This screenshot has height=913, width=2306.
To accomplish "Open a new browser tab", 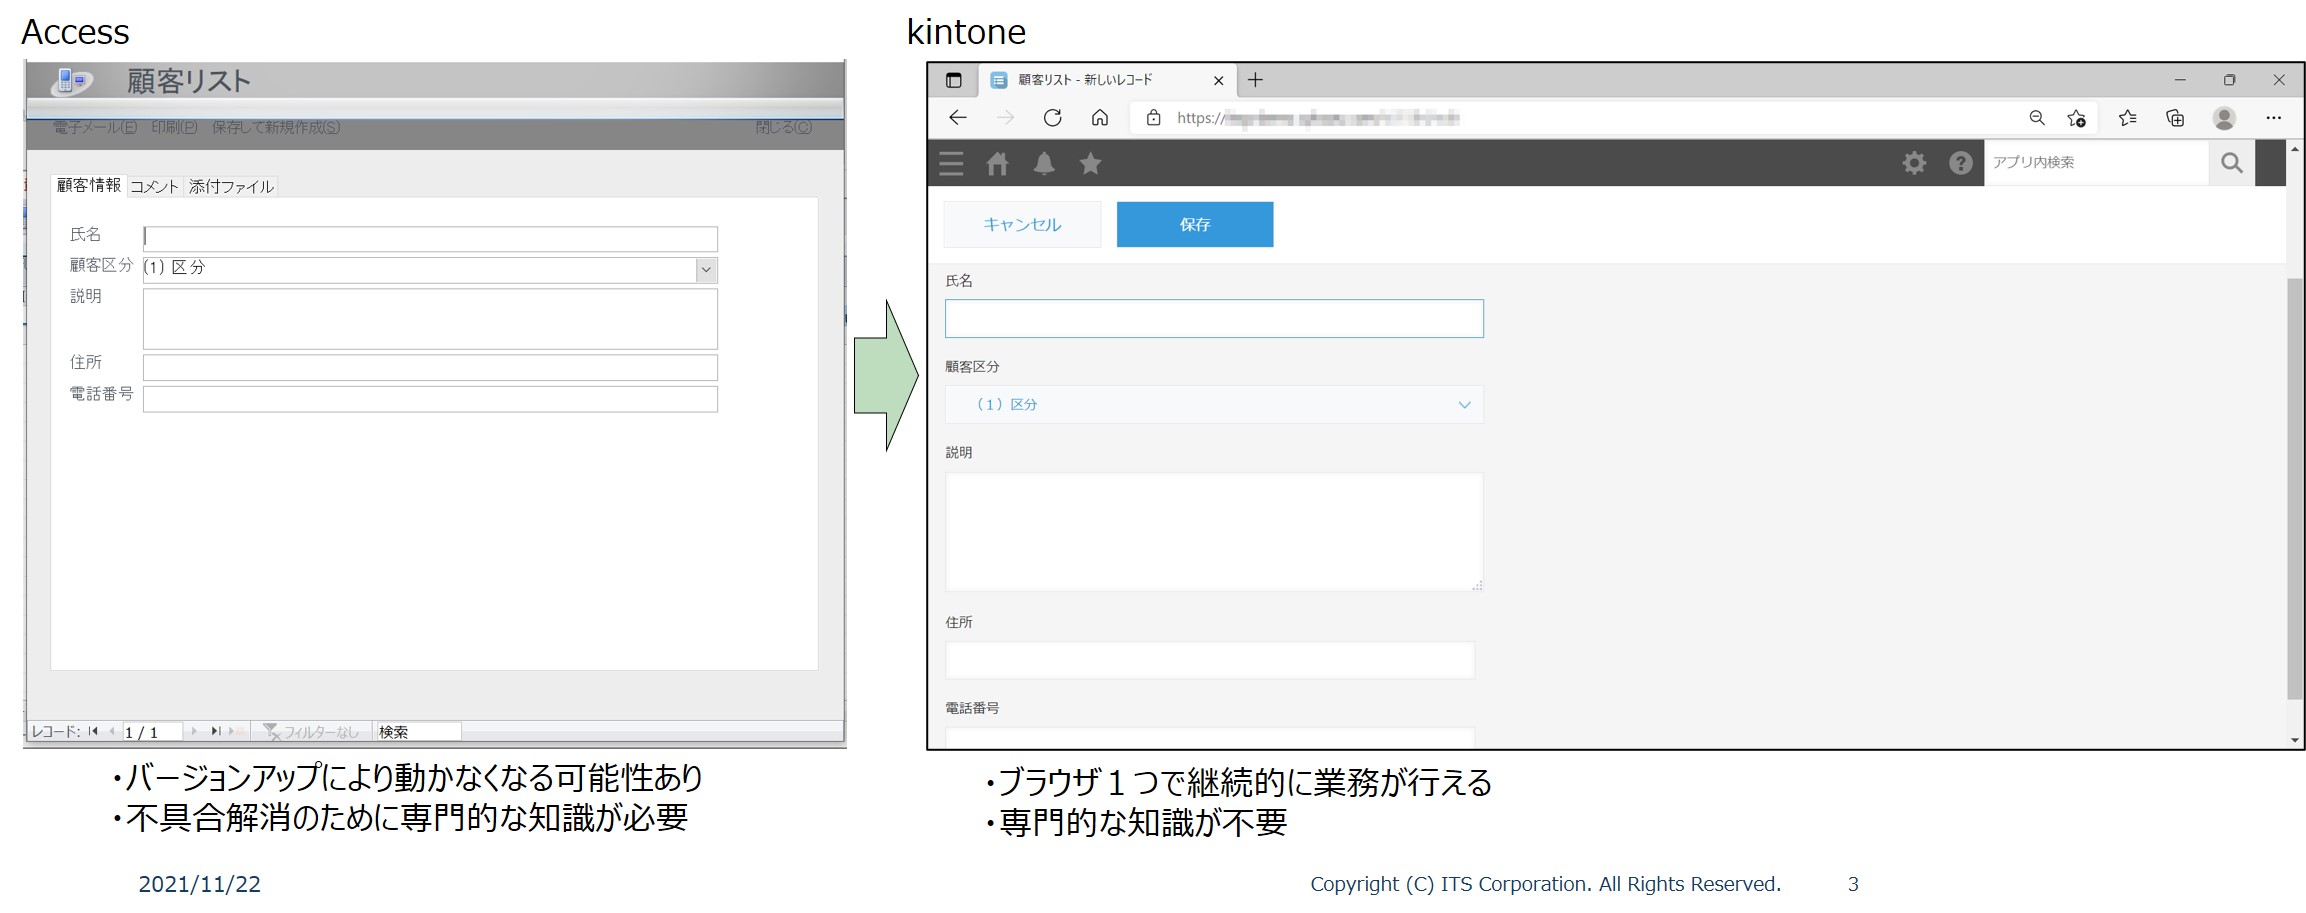I will tap(1256, 80).
